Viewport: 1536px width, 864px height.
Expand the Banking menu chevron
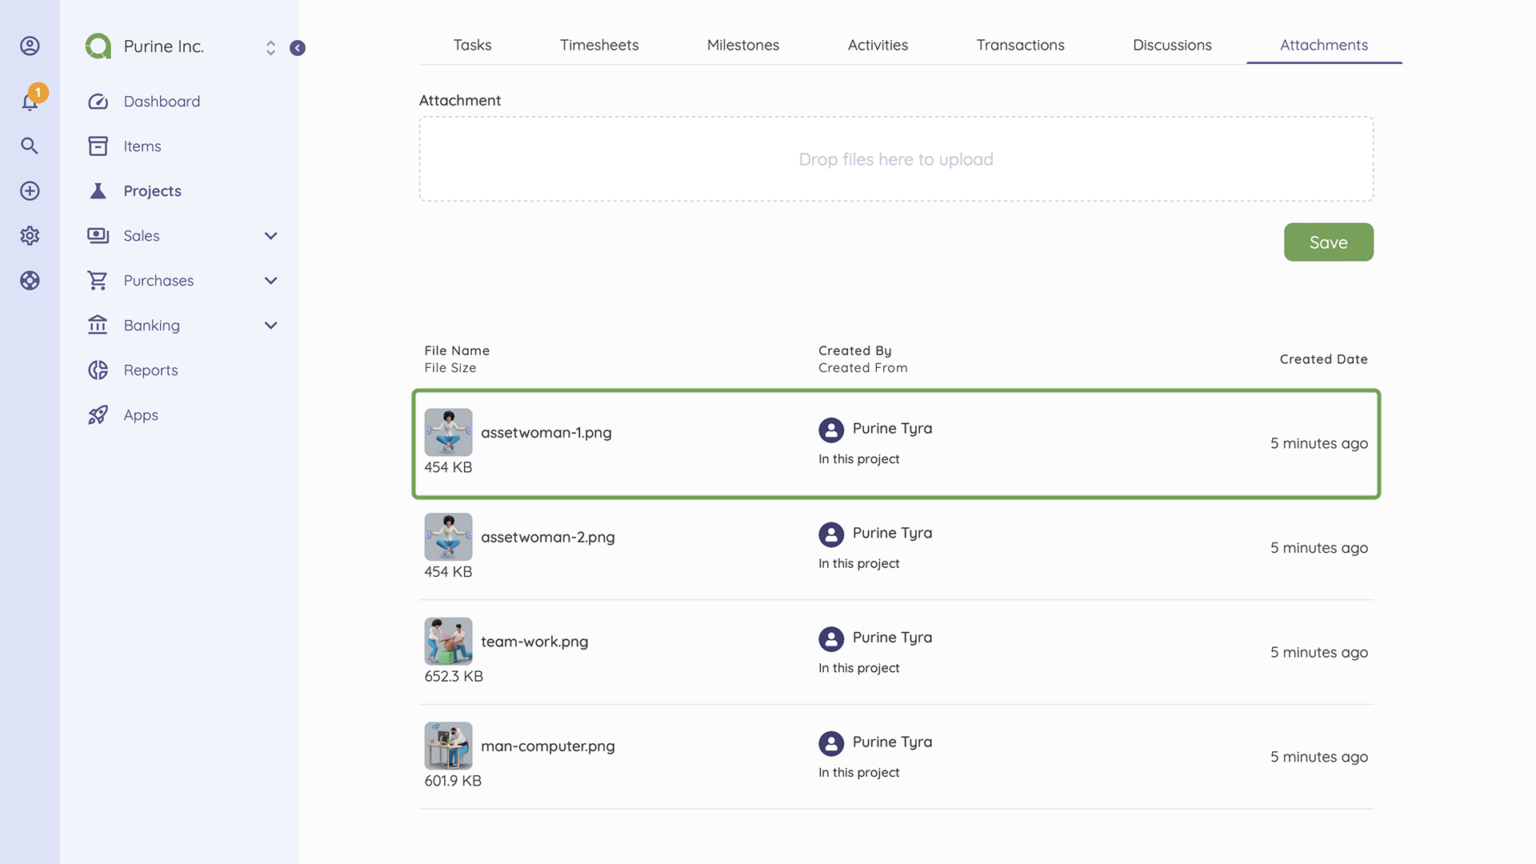point(271,325)
